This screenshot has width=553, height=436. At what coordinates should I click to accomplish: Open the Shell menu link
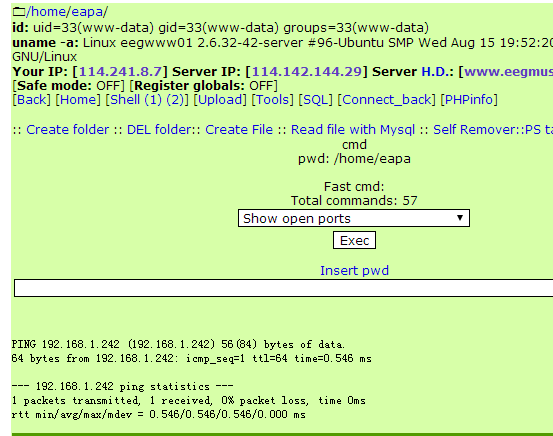tap(125, 100)
